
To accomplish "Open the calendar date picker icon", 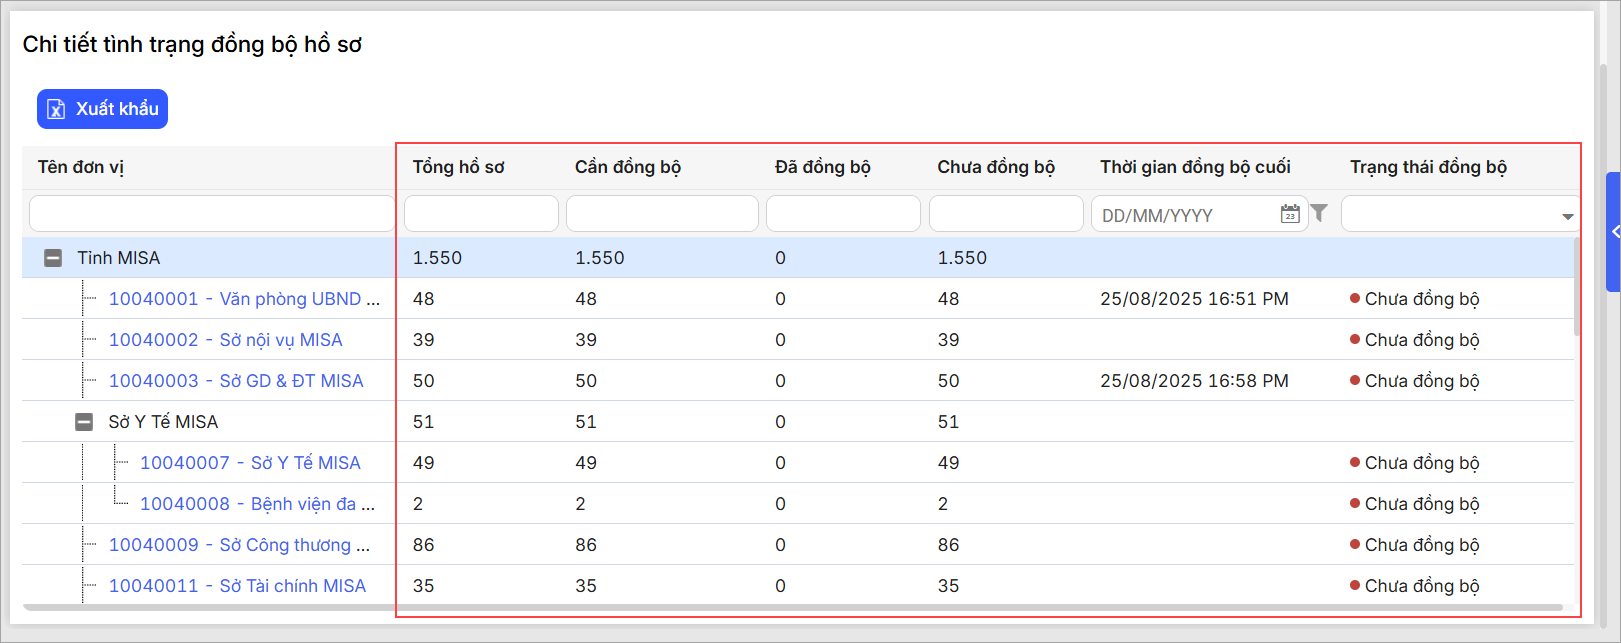I will coord(1290,214).
